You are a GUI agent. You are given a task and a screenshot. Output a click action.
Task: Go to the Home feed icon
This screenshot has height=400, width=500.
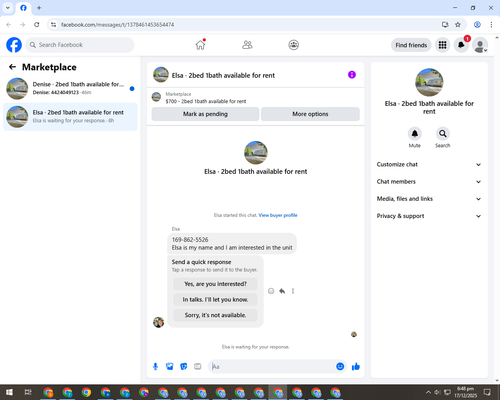point(200,45)
